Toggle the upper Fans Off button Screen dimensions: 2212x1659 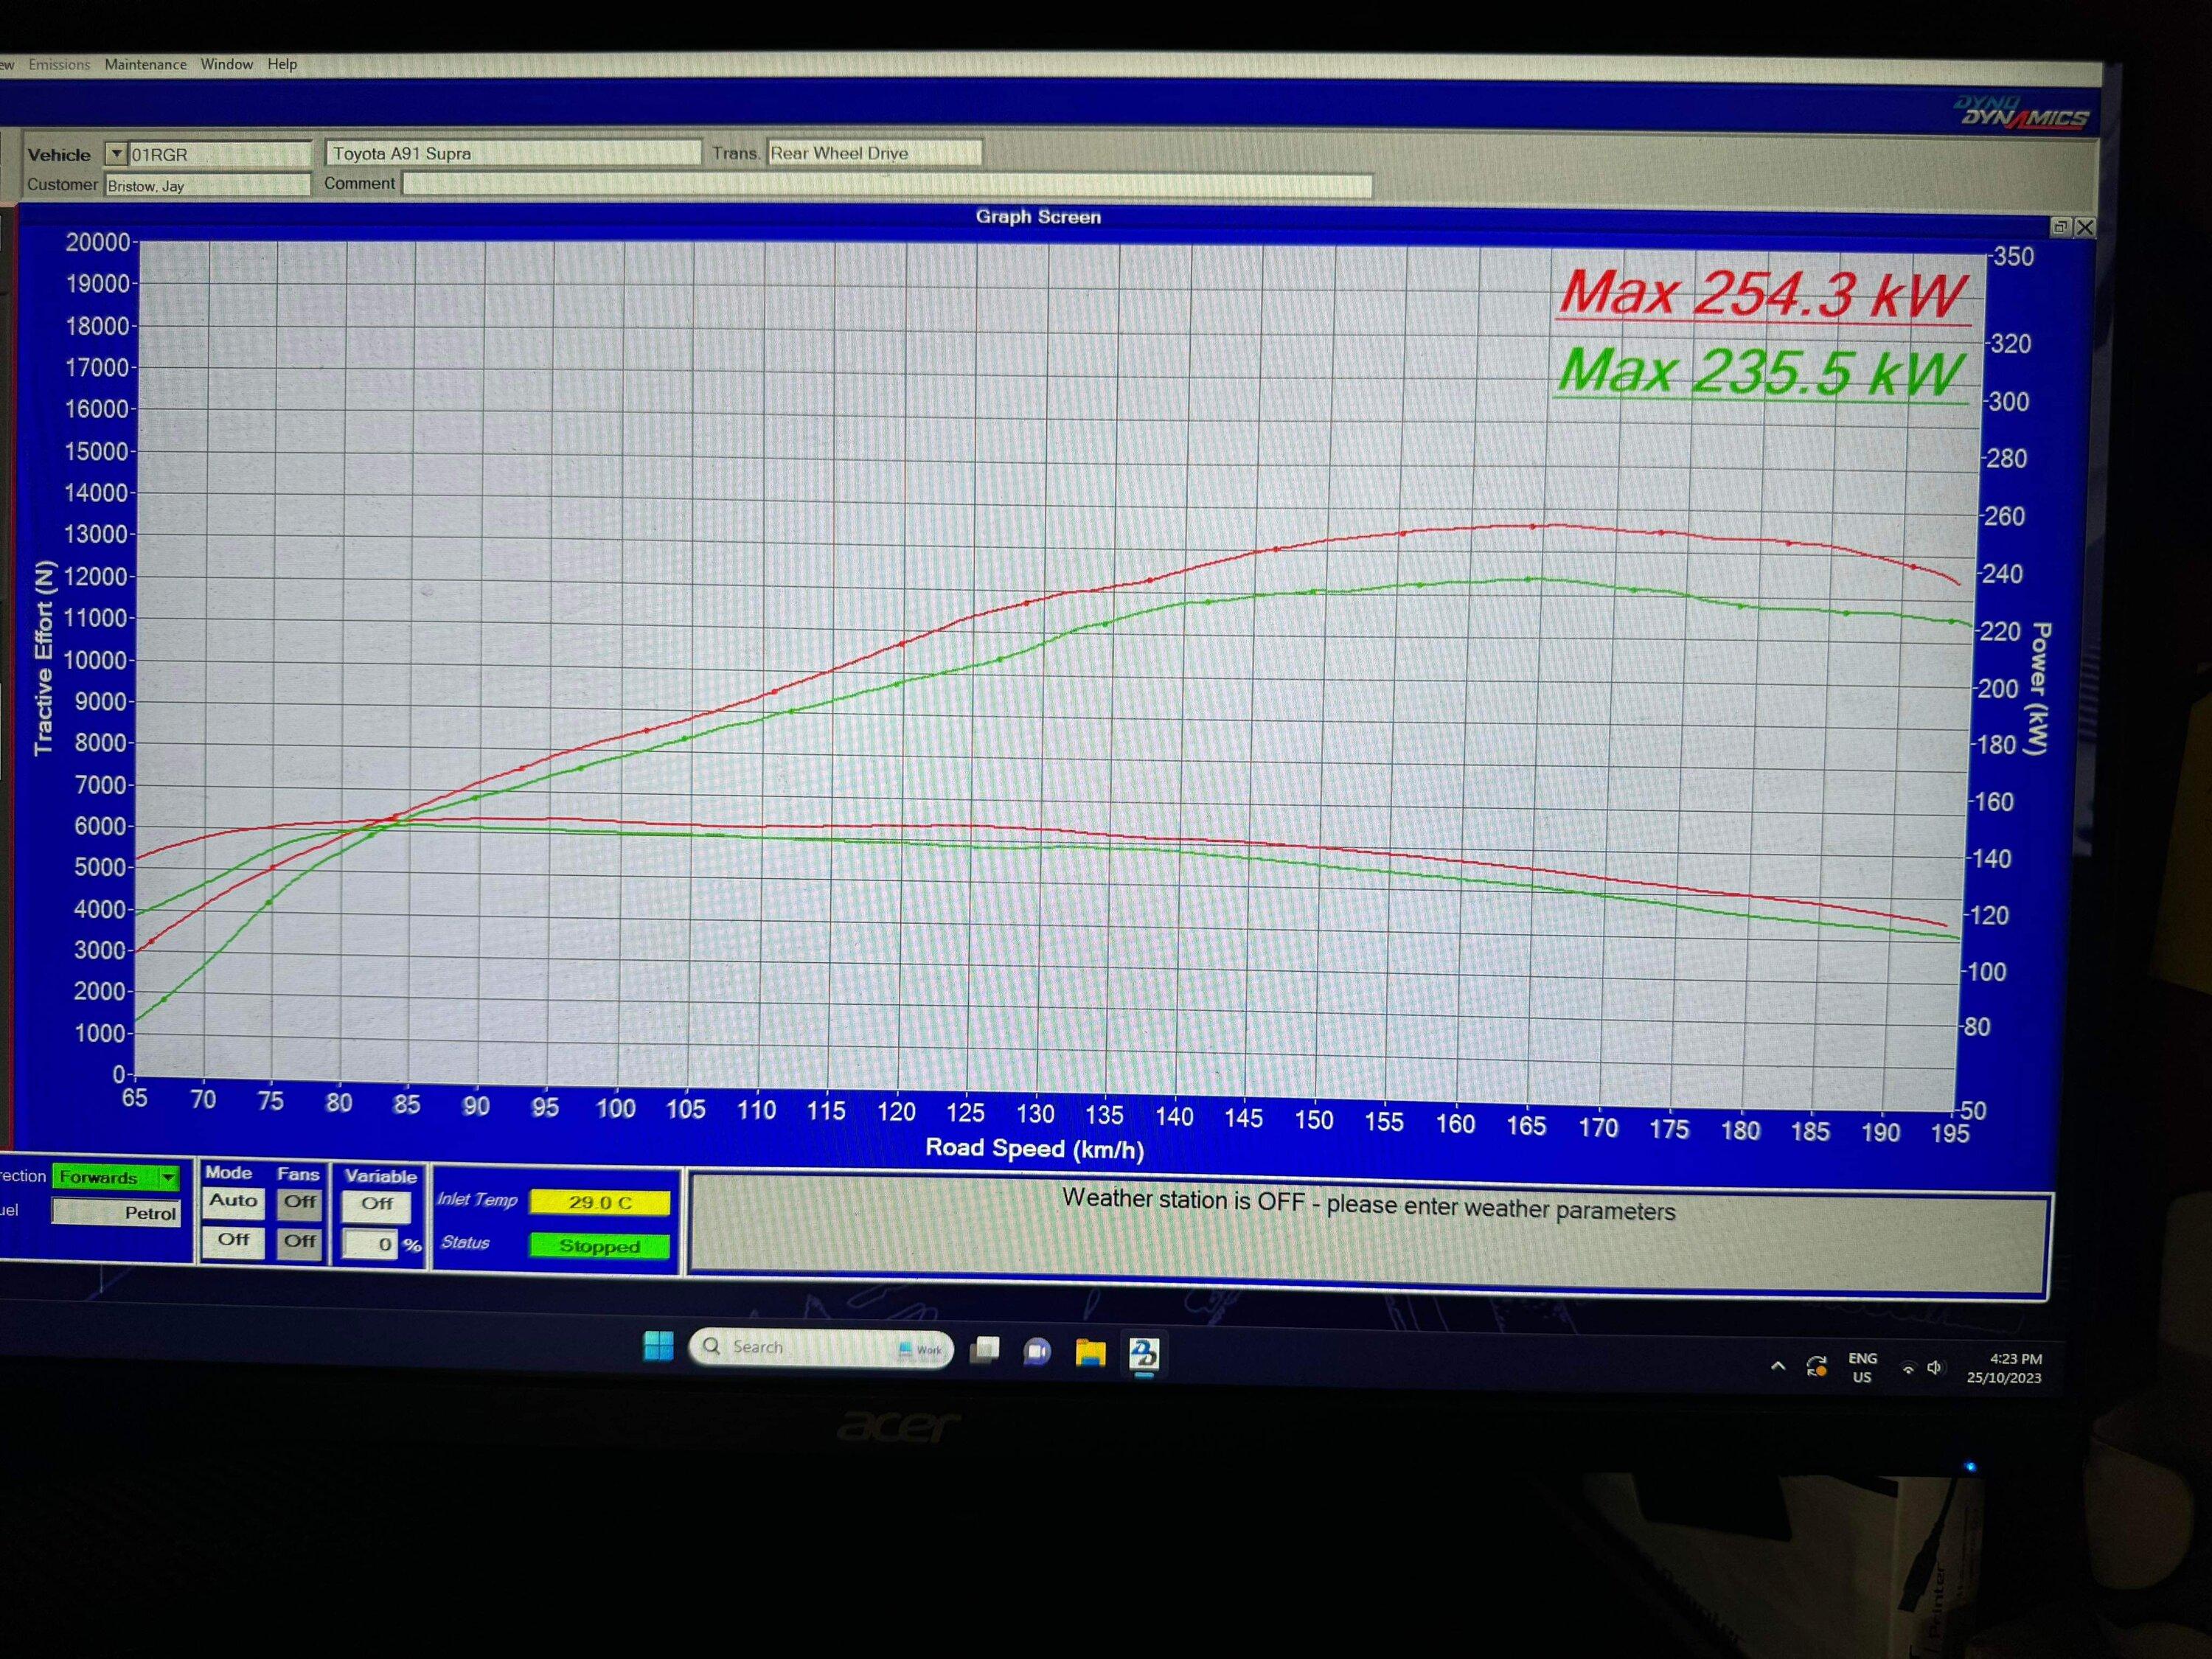pyautogui.click(x=299, y=1202)
